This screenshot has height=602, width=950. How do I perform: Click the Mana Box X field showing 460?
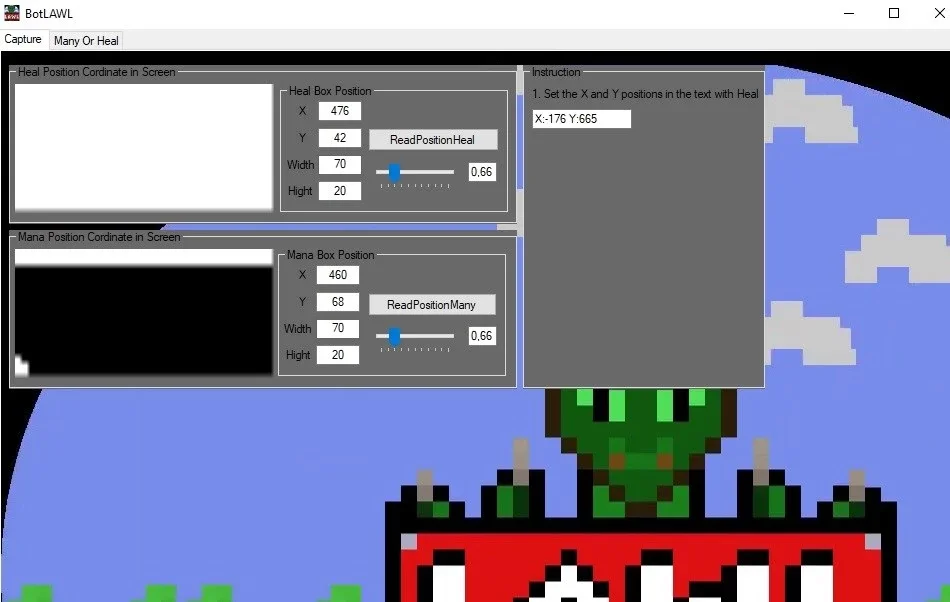click(337, 275)
